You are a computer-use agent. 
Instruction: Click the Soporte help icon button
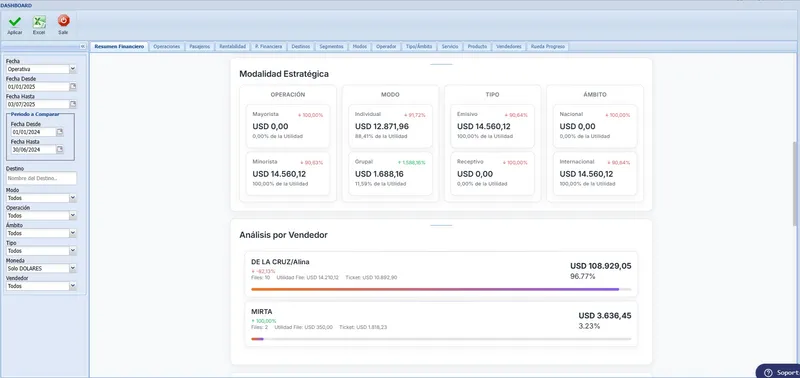[768, 372]
